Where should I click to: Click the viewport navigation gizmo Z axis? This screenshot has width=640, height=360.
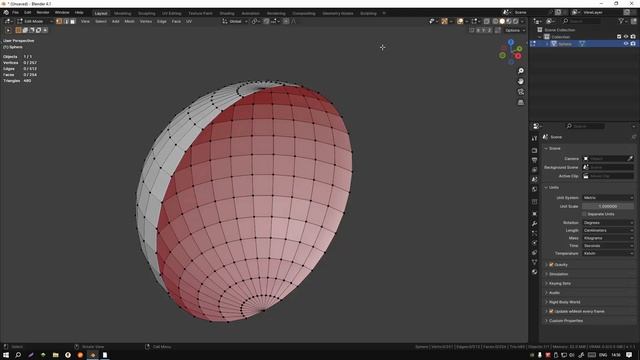511,42
